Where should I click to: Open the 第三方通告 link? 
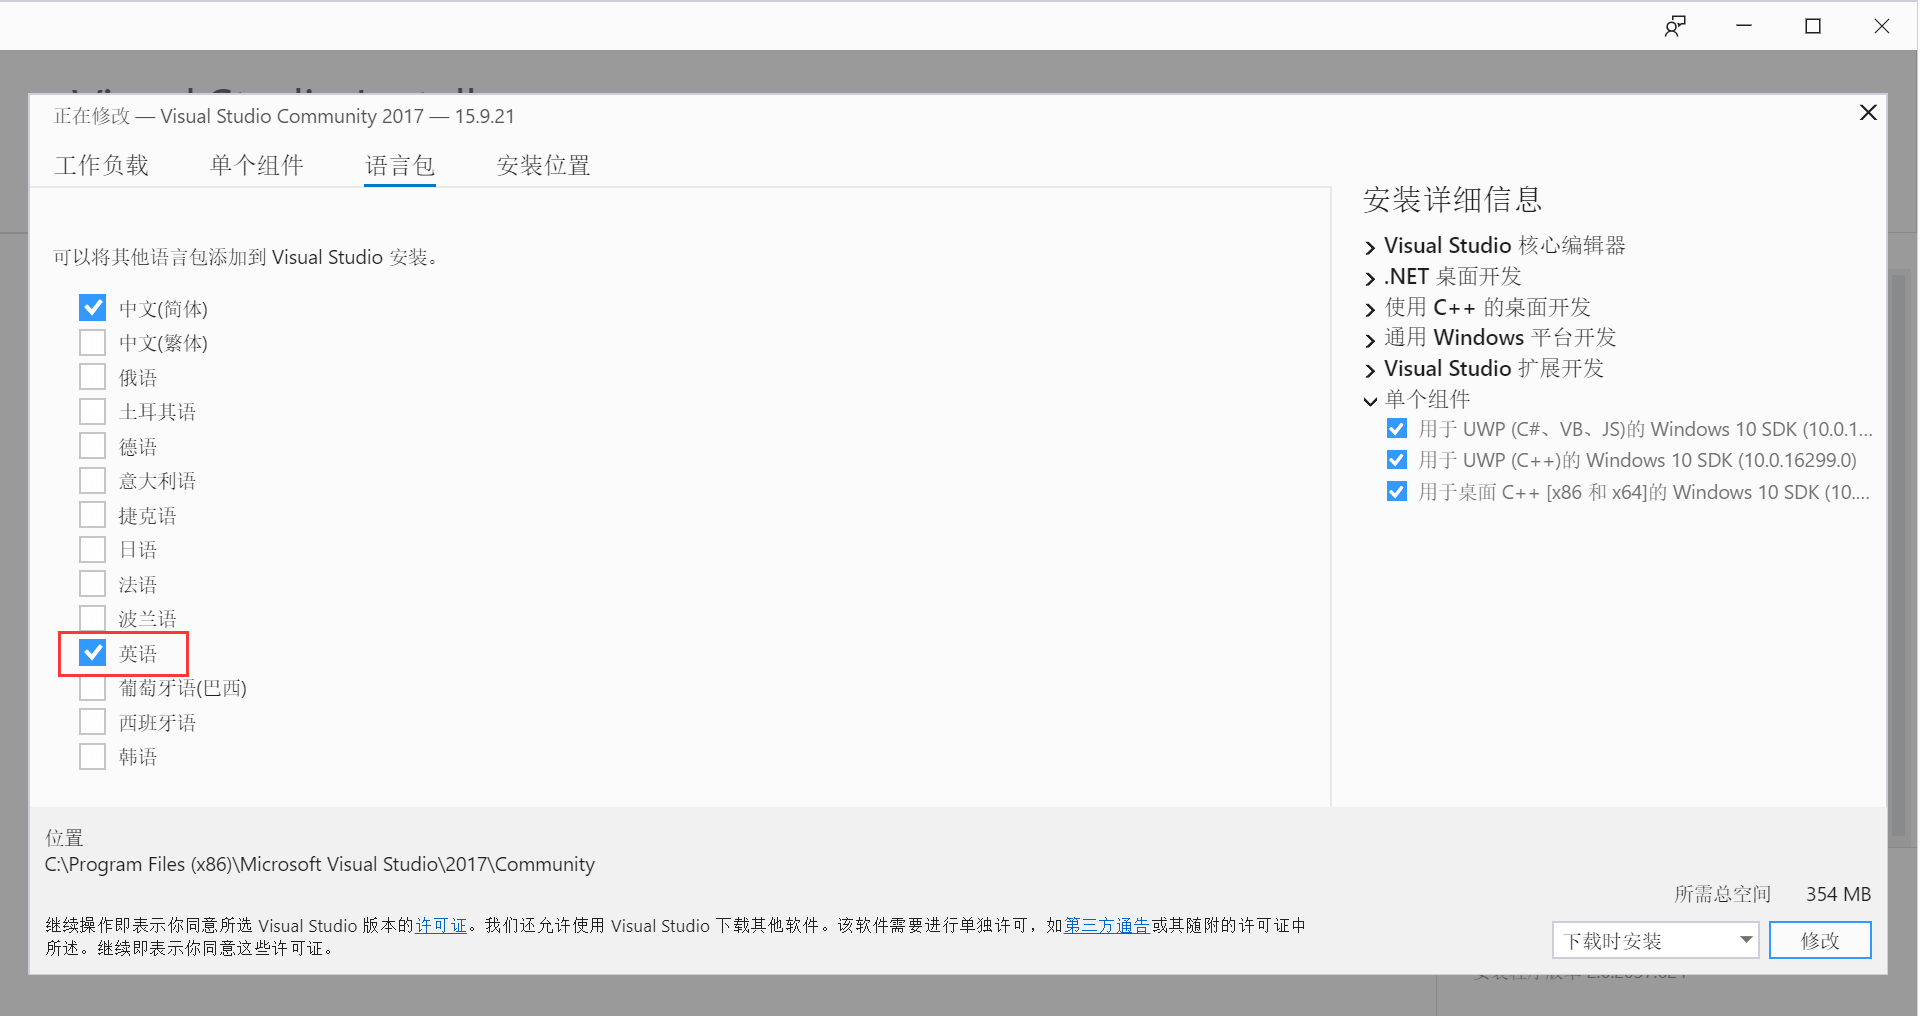pos(1107,926)
